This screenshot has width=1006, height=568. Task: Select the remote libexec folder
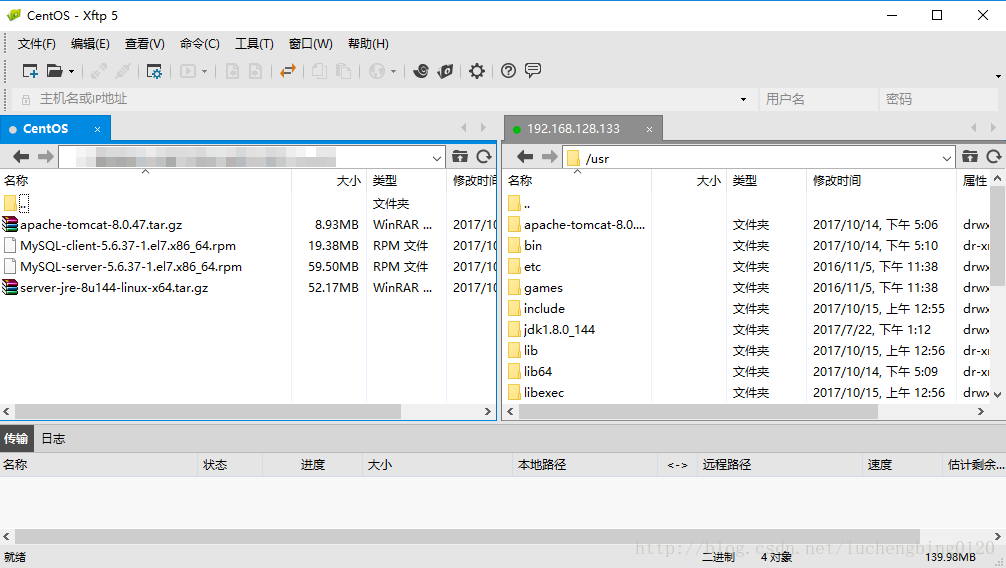543,393
